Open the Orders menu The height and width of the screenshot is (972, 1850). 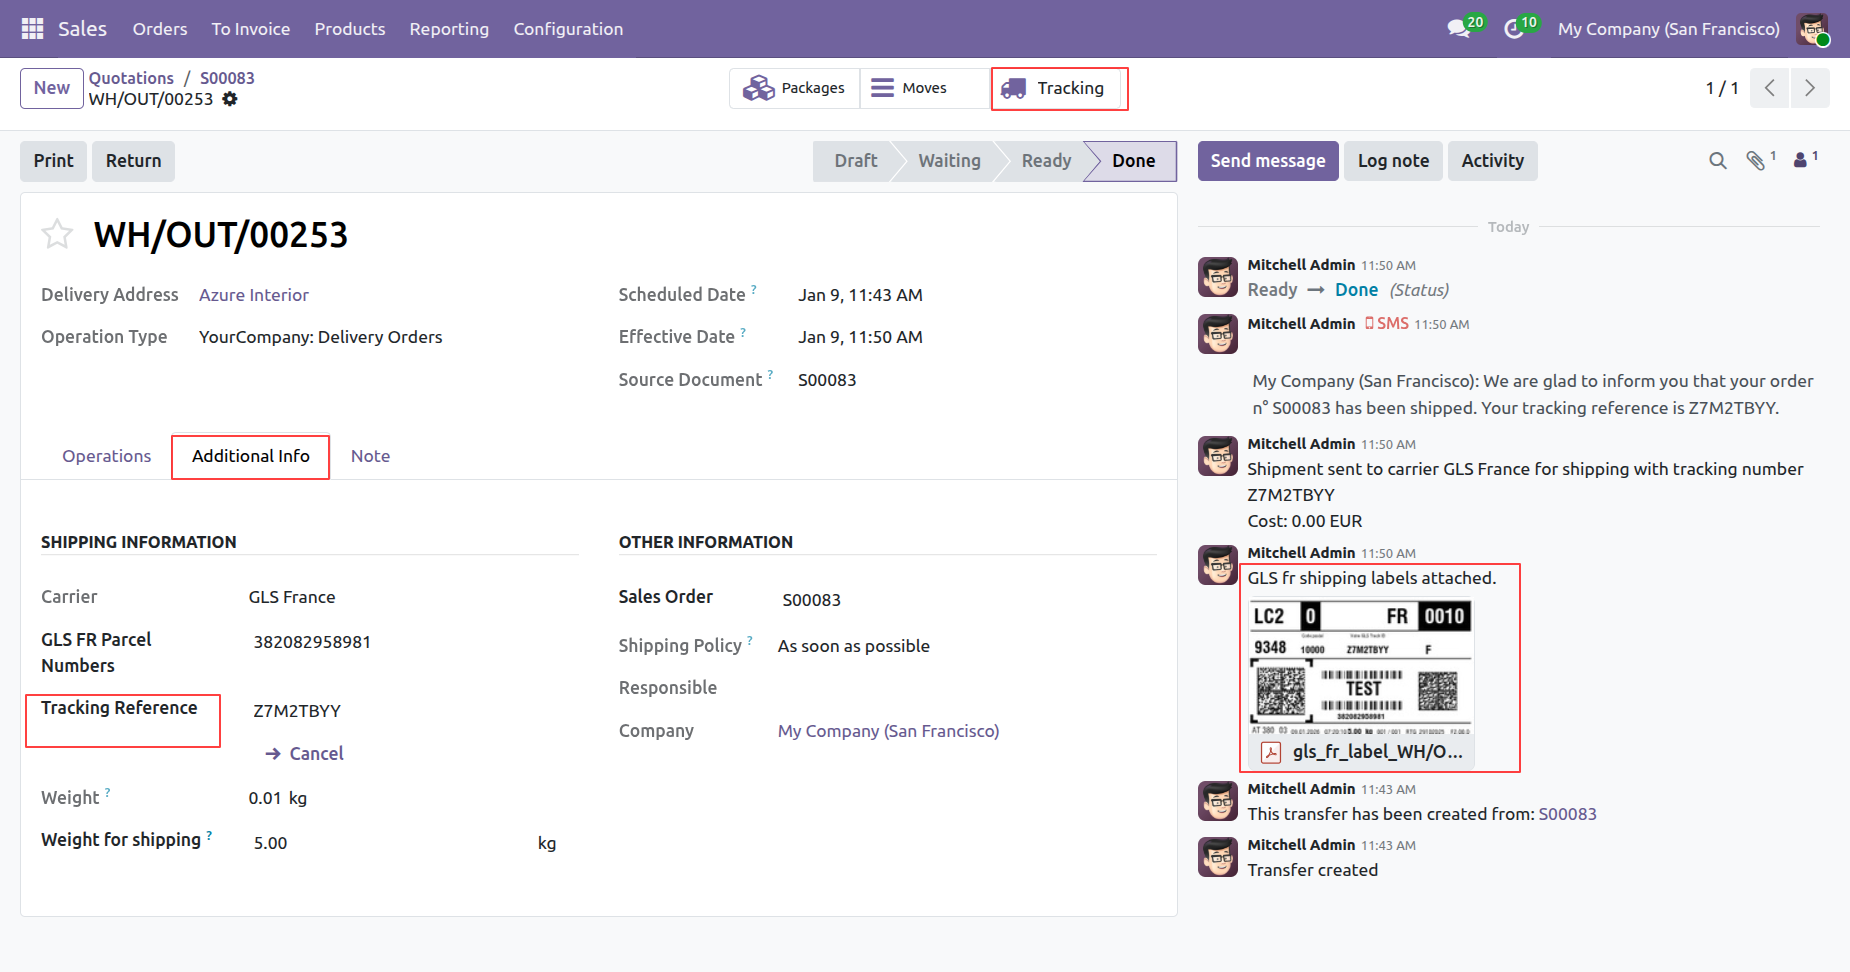click(x=160, y=29)
